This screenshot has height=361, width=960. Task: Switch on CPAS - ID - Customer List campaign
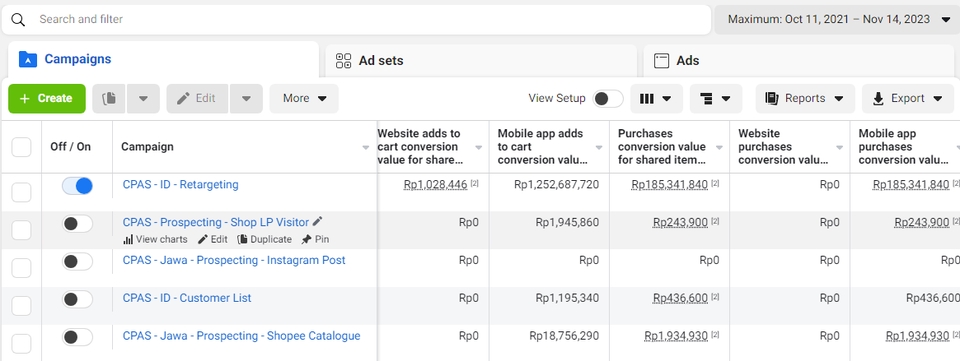click(77, 300)
